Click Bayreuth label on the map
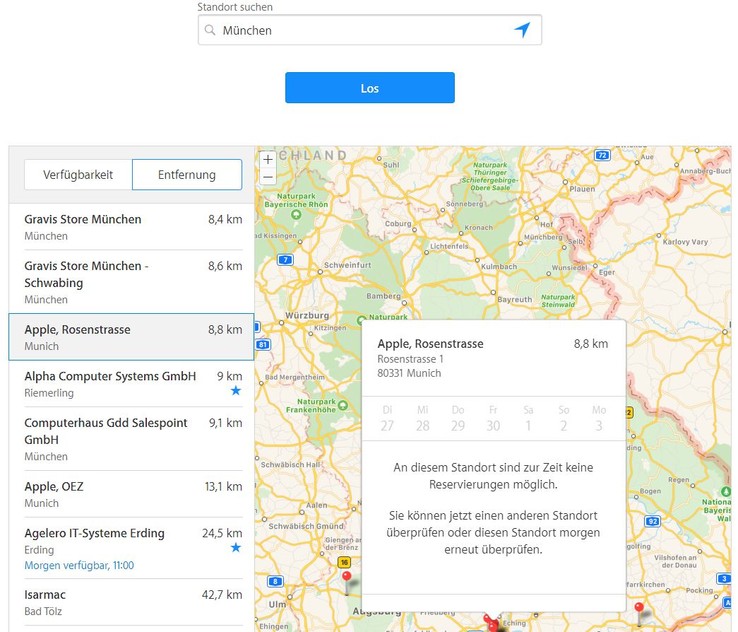This screenshot has height=632, width=738. click(x=514, y=299)
